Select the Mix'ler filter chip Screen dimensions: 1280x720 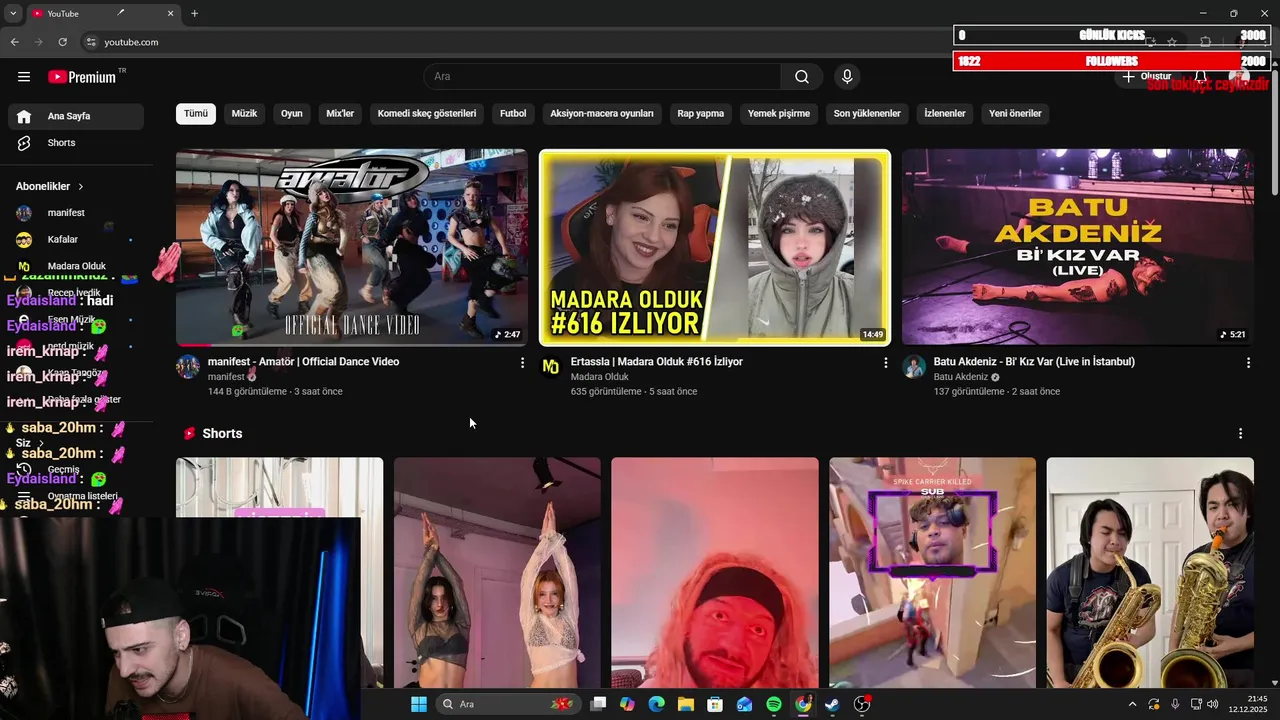coord(340,114)
